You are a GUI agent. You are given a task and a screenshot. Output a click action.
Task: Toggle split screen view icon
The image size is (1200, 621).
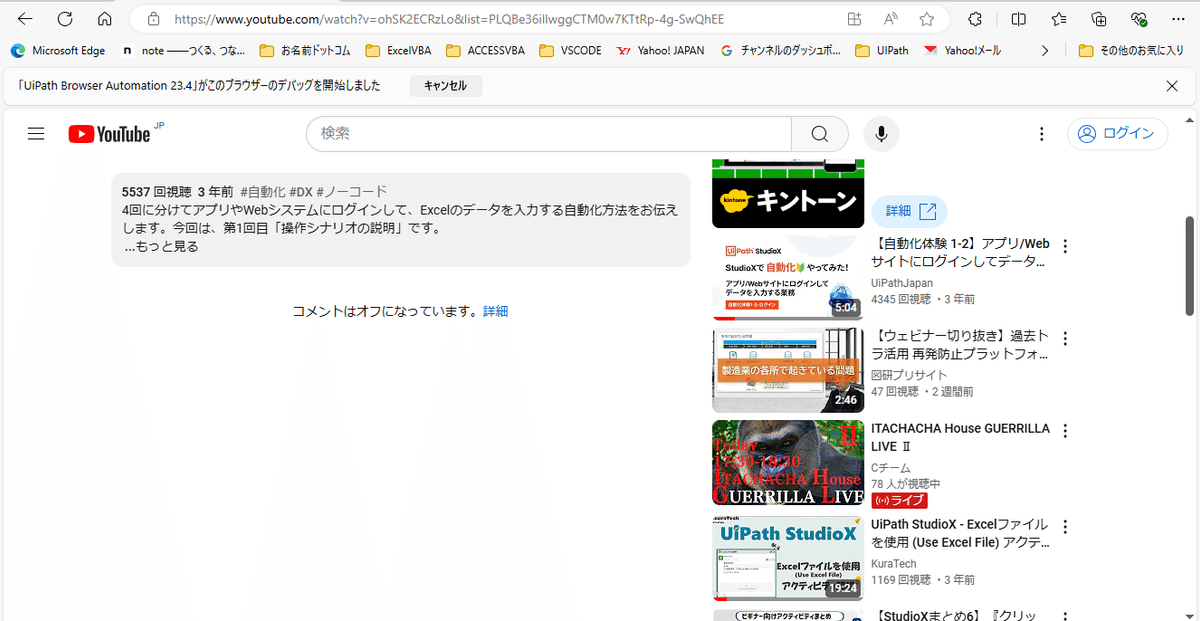tap(1018, 19)
